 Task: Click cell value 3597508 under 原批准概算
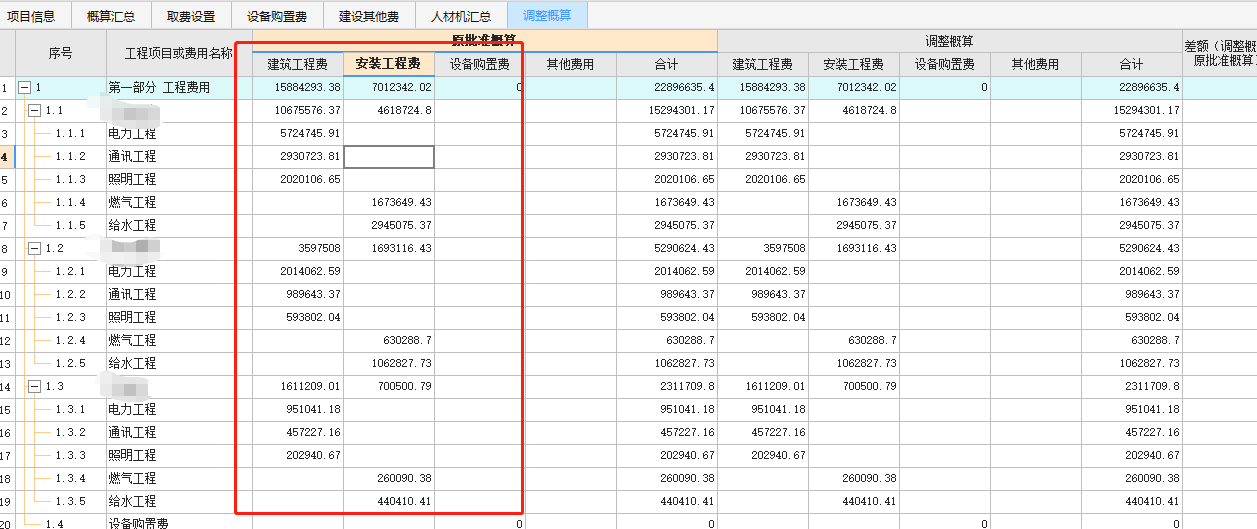pos(320,249)
